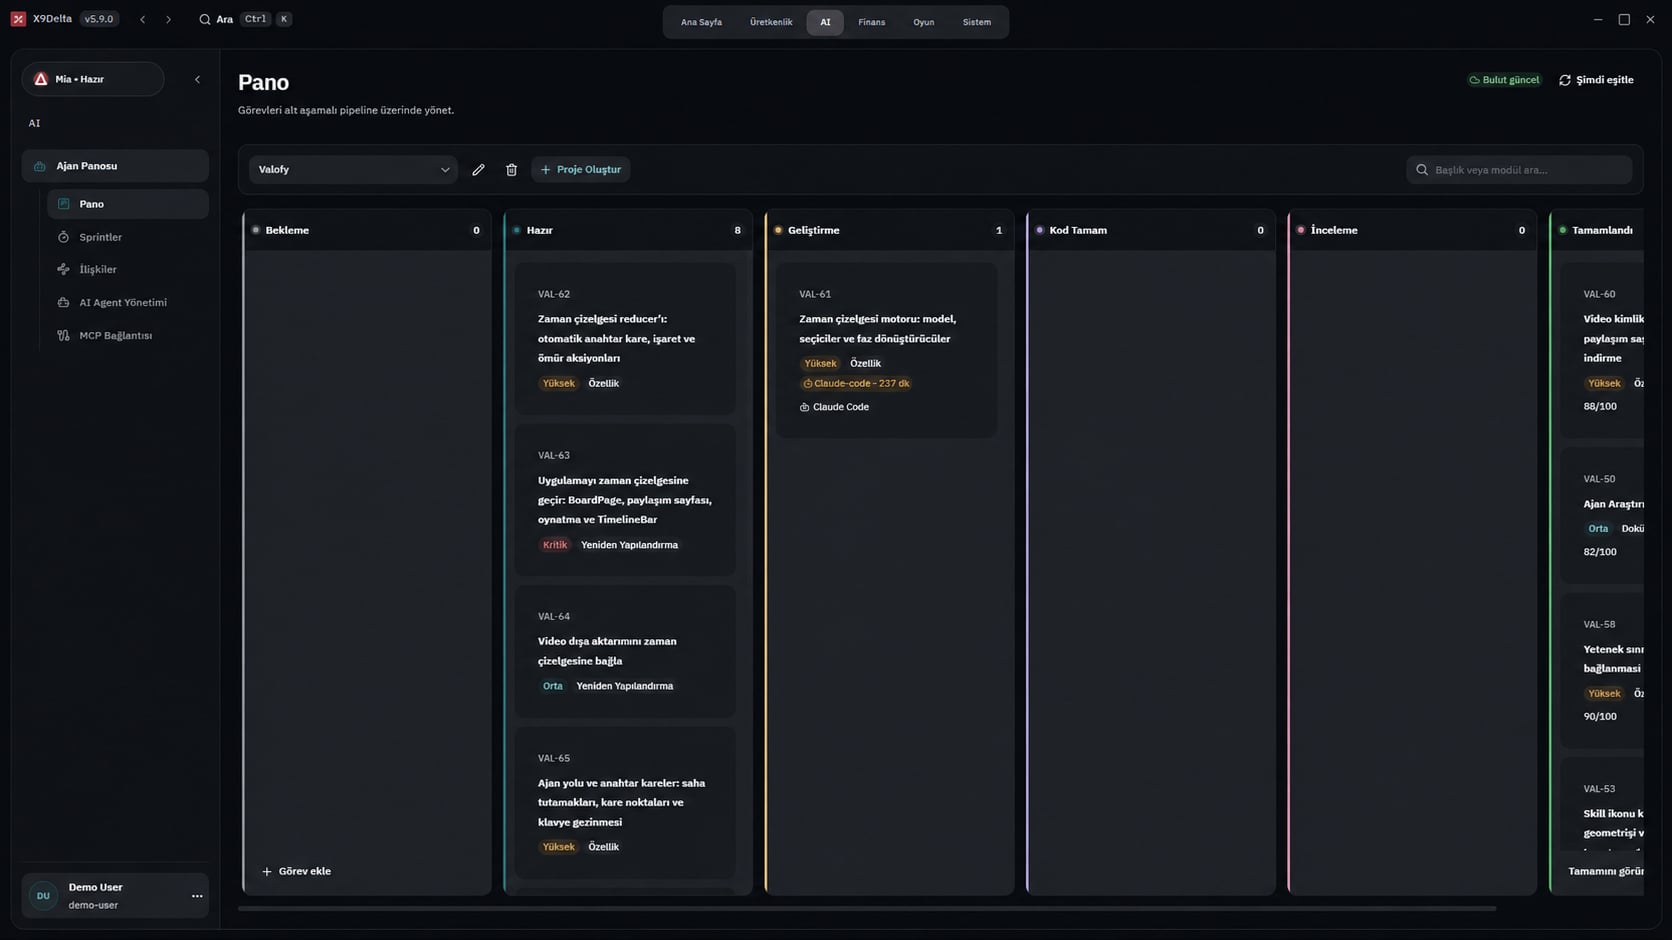Screen dimensions: 1672x940
Task: Open the VAL-63 task card
Action: [625, 500]
